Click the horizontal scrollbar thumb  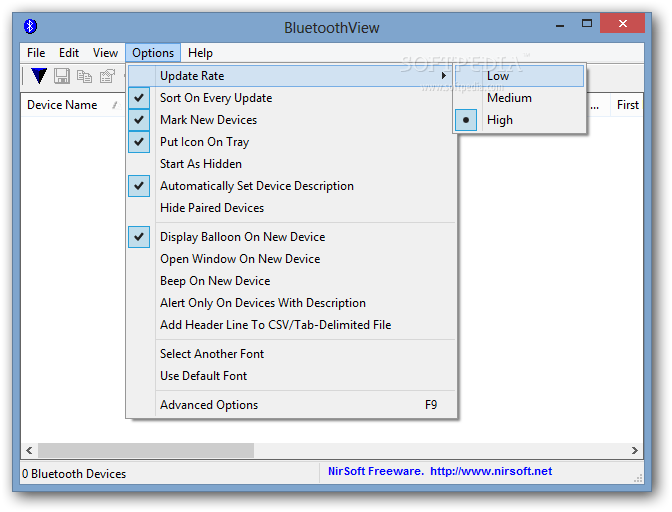point(146,450)
